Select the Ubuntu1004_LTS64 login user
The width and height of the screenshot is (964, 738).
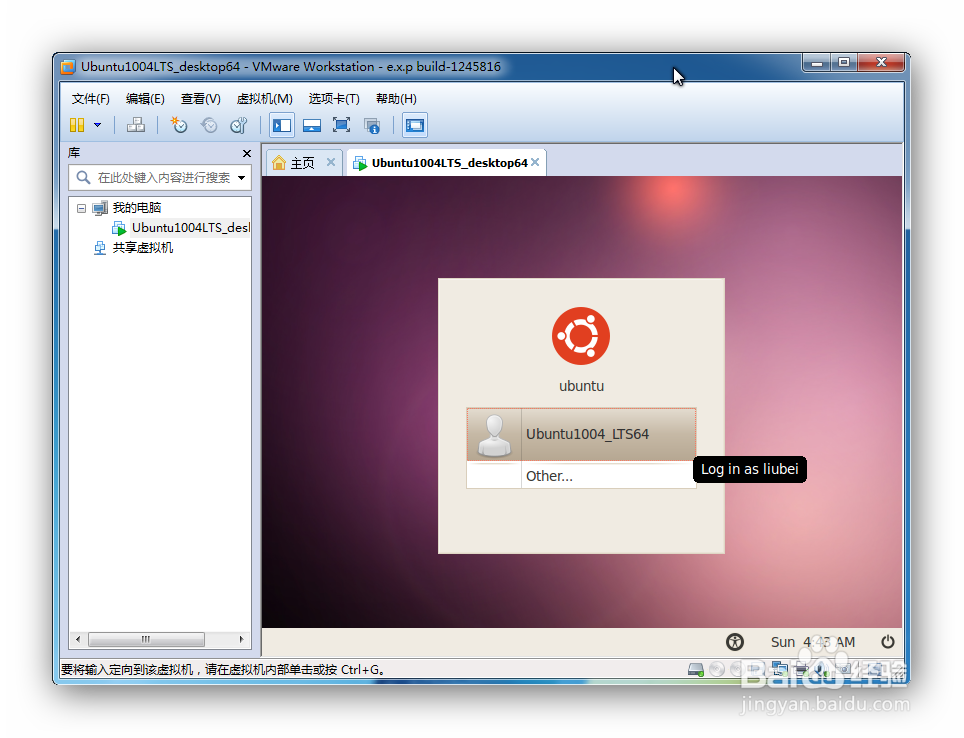(x=581, y=434)
